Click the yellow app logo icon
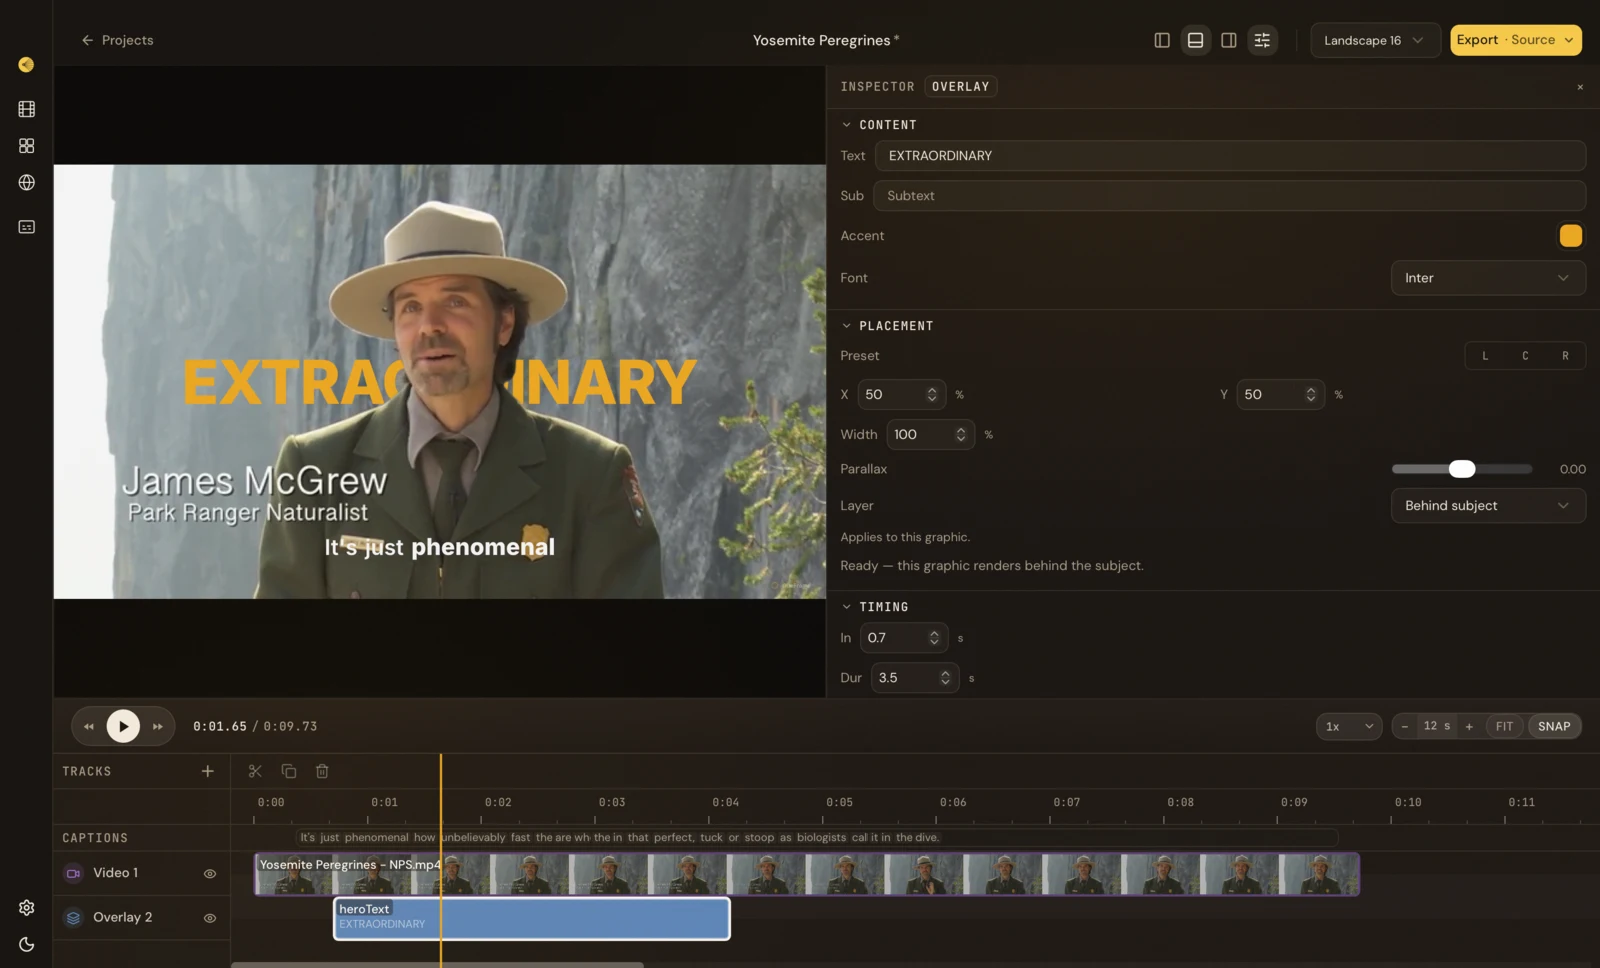The width and height of the screenshot is (1600, 968). (26, 65)
